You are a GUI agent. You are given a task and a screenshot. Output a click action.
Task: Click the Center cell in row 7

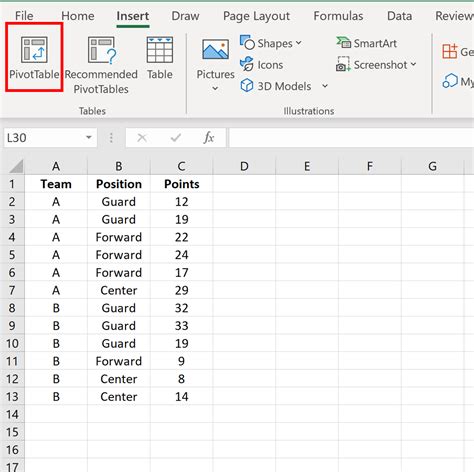119,290
